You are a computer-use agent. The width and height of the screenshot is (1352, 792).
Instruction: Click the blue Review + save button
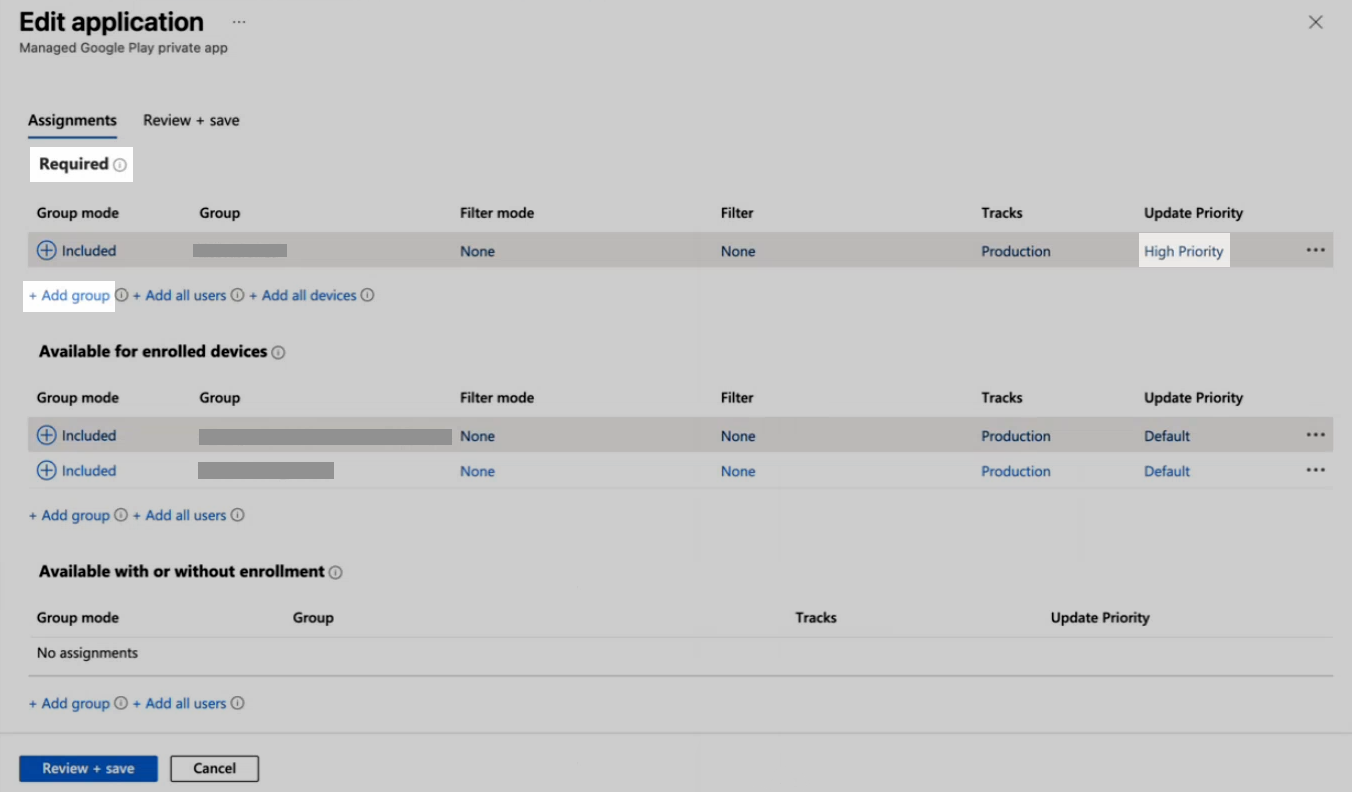click(x=88, y=769)
